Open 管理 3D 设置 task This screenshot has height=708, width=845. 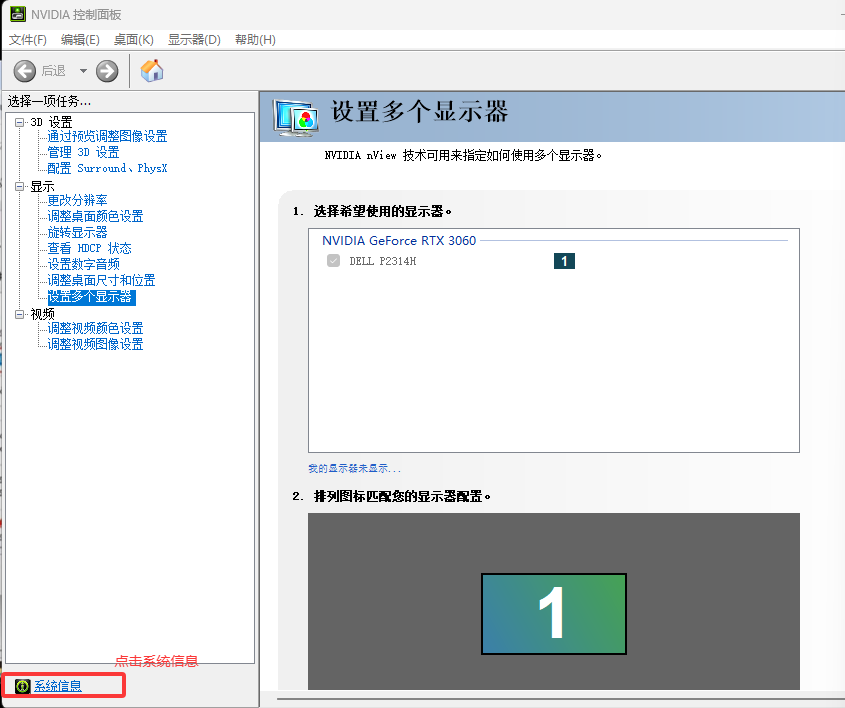[84, 152]
